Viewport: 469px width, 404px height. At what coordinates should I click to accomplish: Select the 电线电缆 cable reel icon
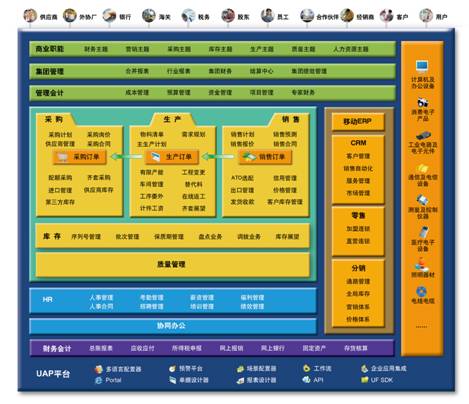click(x=422, y=291)
